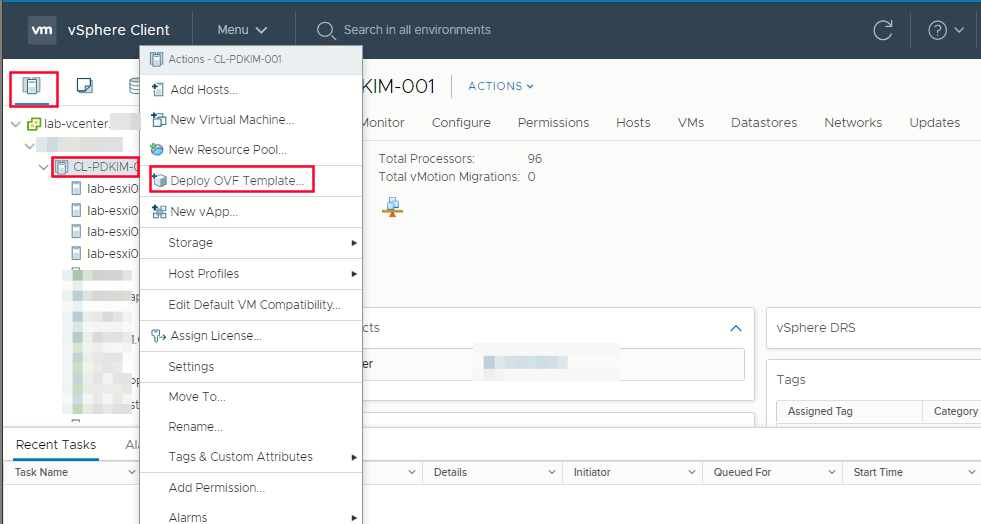This screenshot has height=524, width=981.
Task: Switch to the Networks tab
Action: point(853,123)
